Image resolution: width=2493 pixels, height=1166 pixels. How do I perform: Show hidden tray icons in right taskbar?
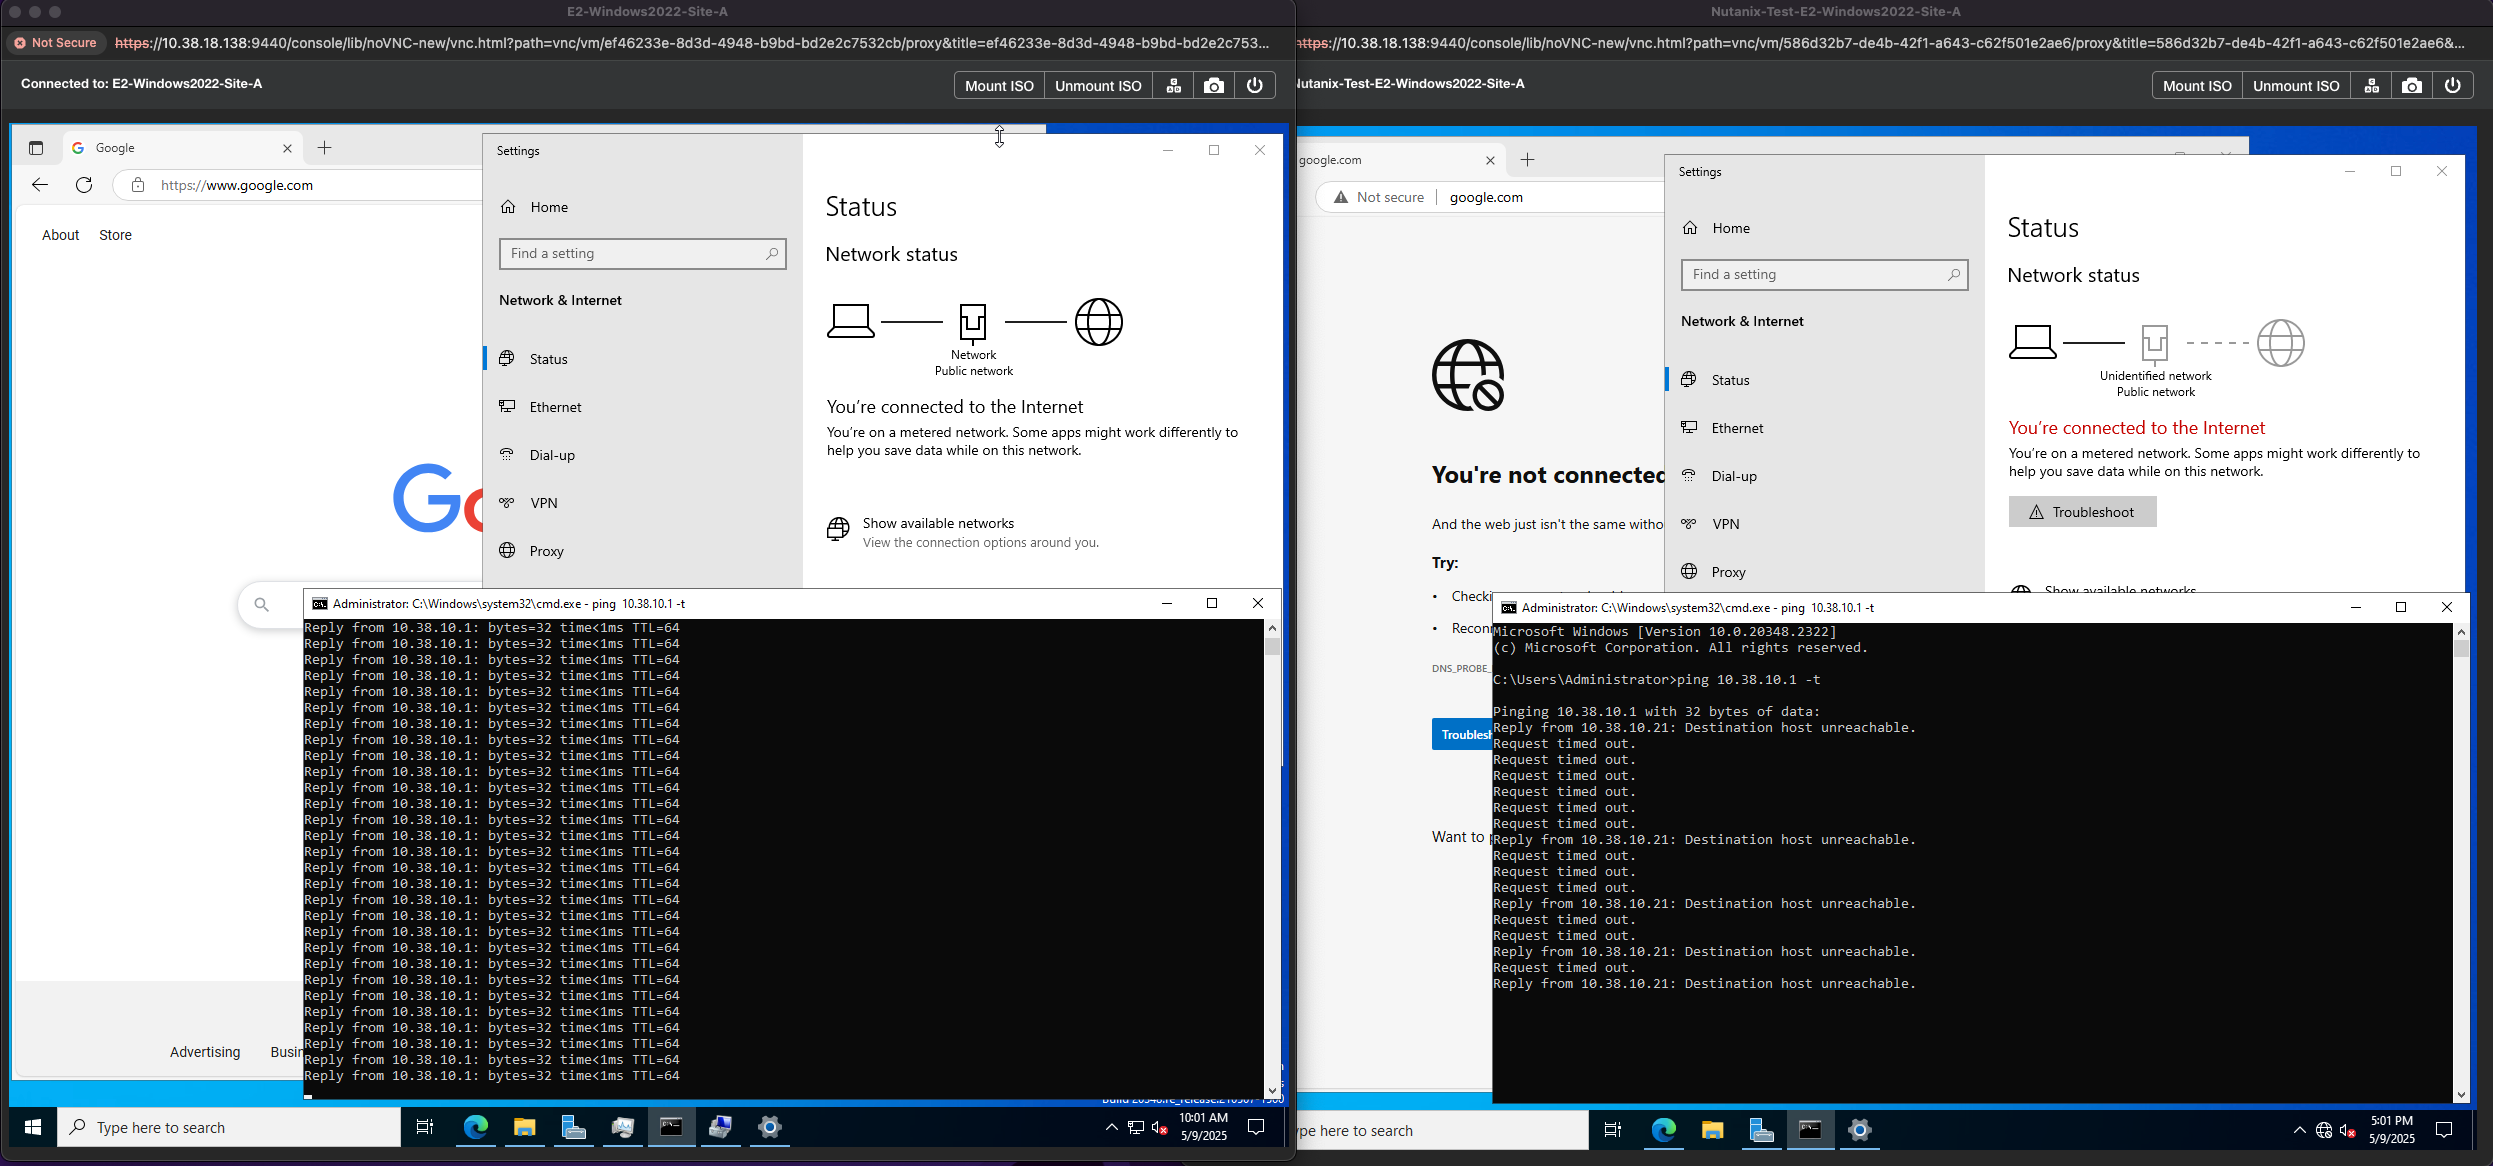pyautogui.click(x=2299, y=1130)
